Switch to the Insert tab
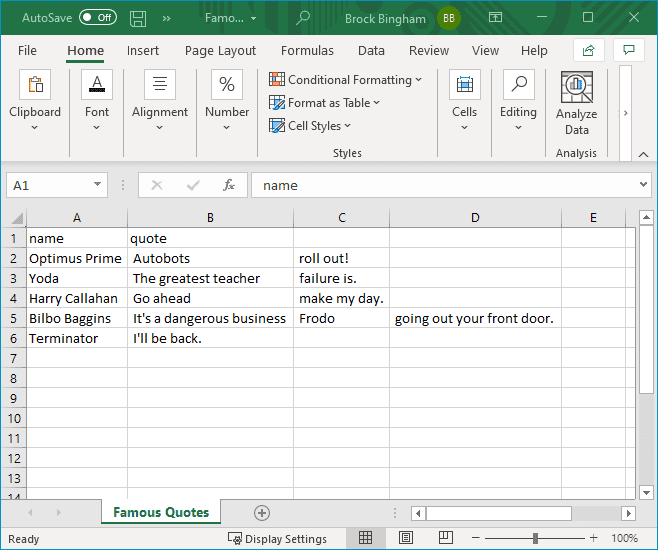 143,51
